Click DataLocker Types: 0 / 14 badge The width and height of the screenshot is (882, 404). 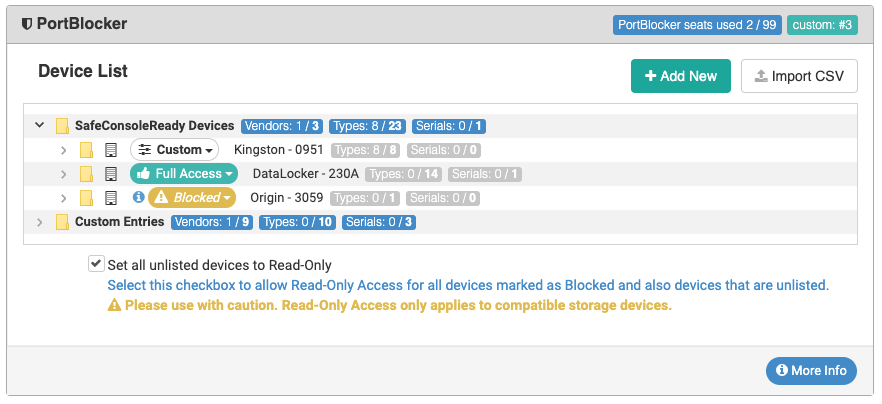point(403,174)
